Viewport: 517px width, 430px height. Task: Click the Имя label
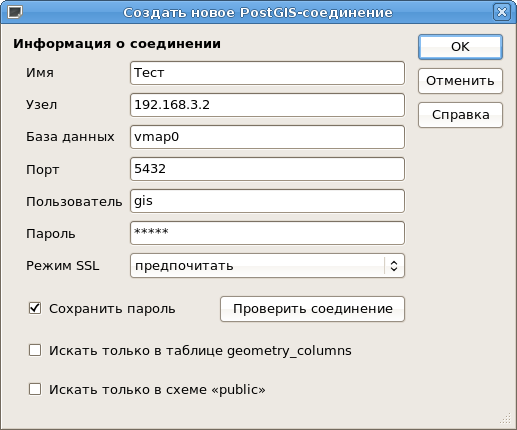pos(40,73)
